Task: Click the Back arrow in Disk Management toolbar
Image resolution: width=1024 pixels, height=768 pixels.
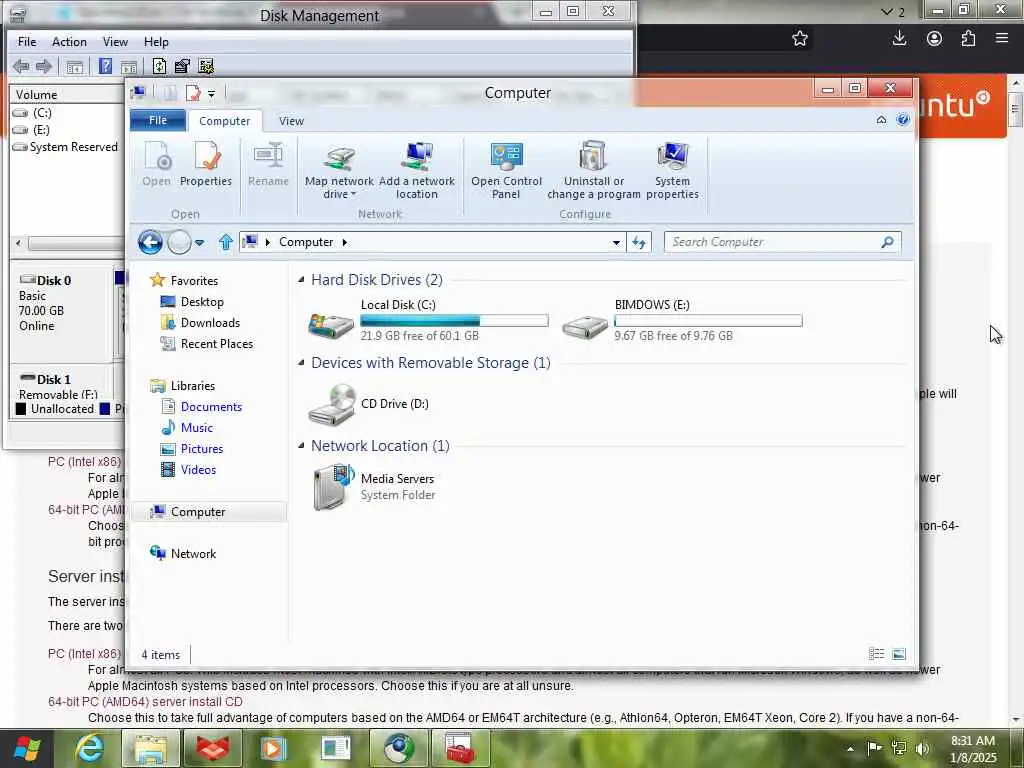Action: (21, 66)
